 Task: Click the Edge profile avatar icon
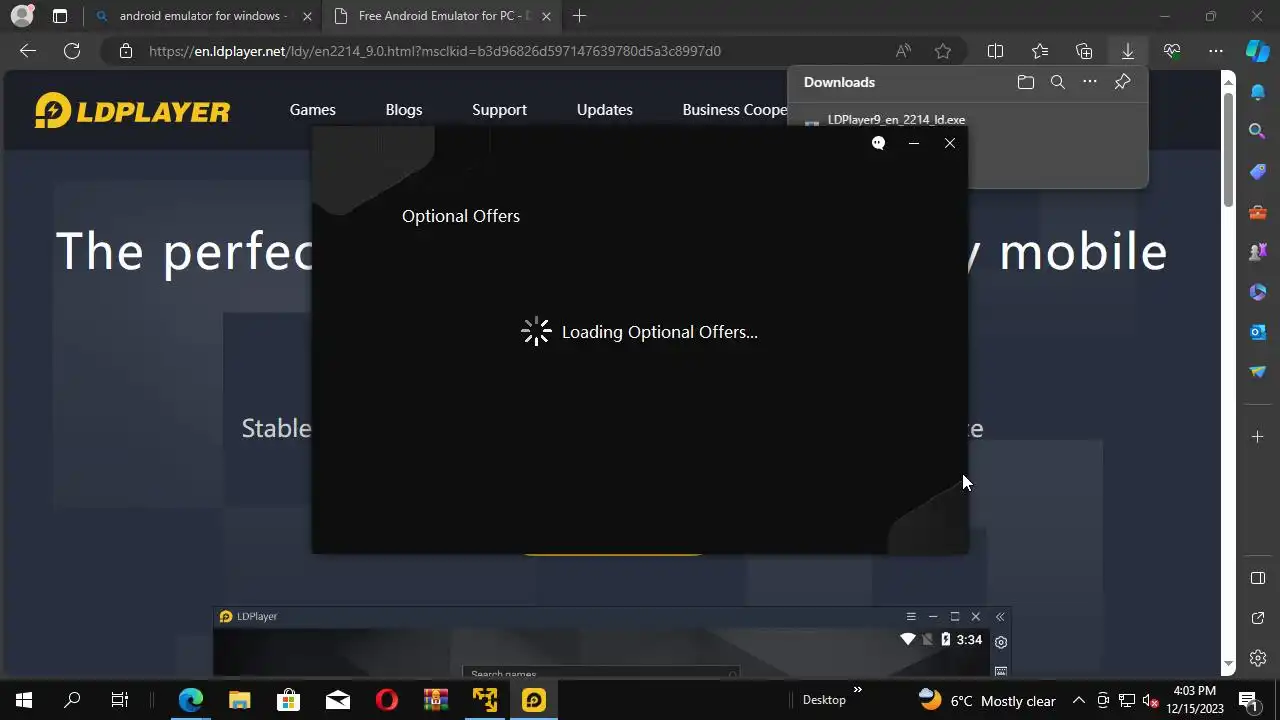tap(22, 16)
